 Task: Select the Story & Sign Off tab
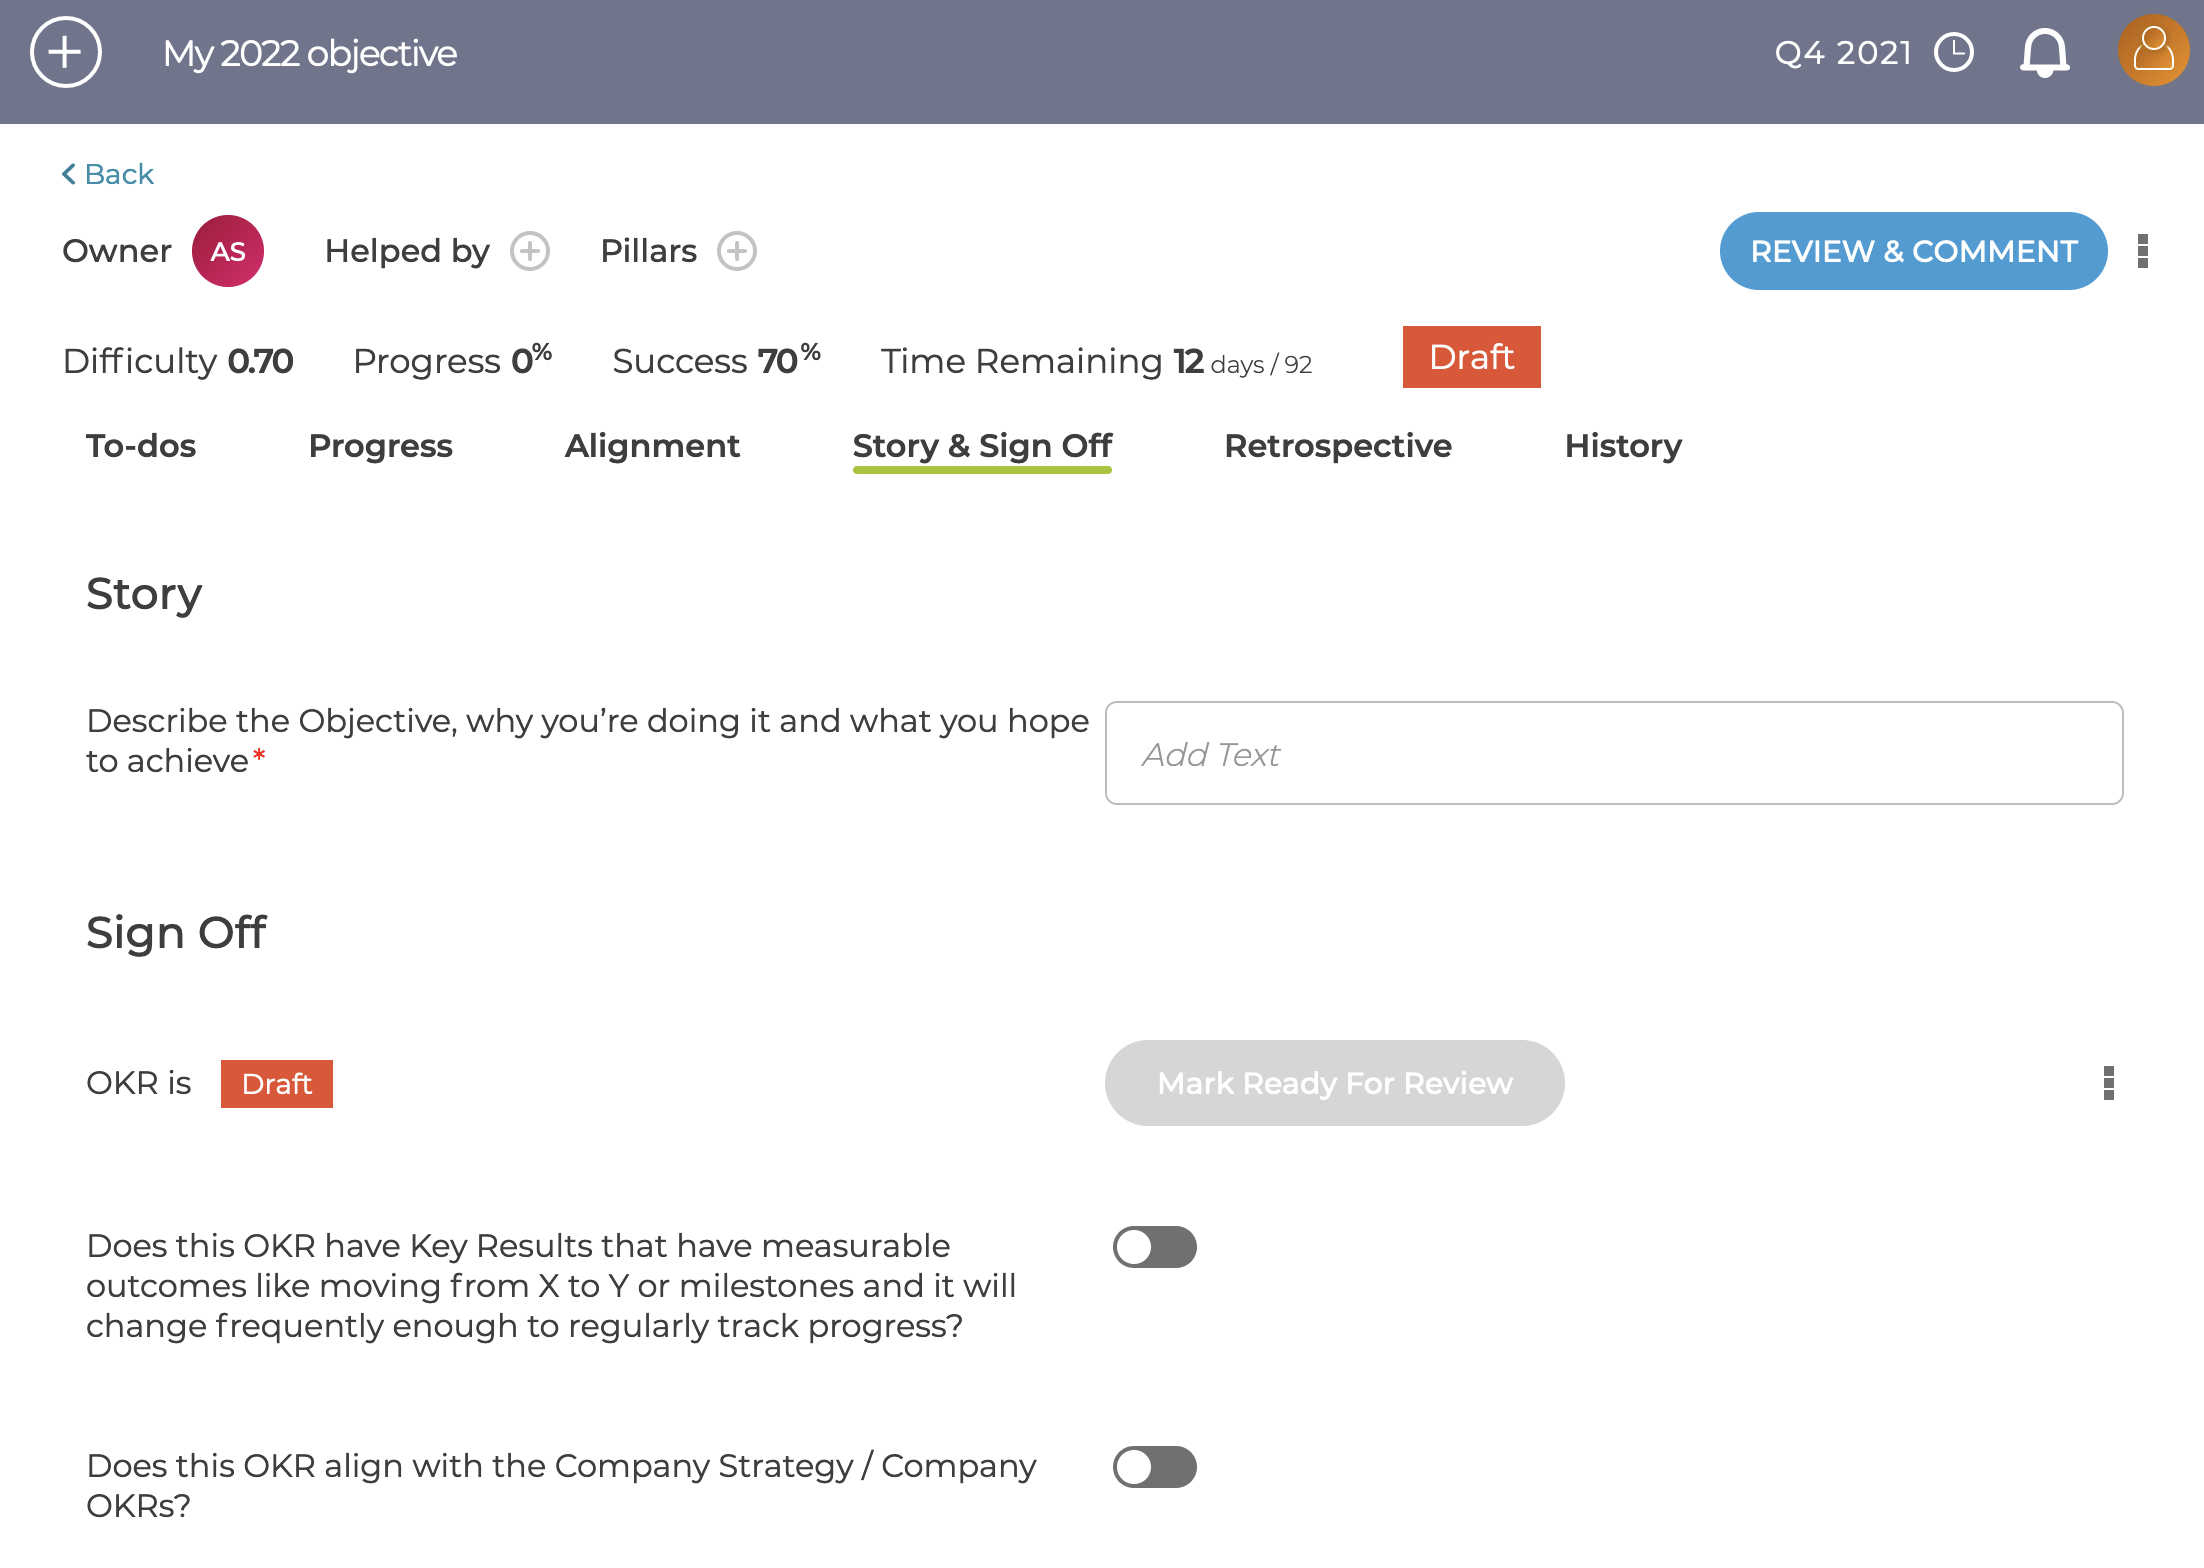click(x=982, y=446)
